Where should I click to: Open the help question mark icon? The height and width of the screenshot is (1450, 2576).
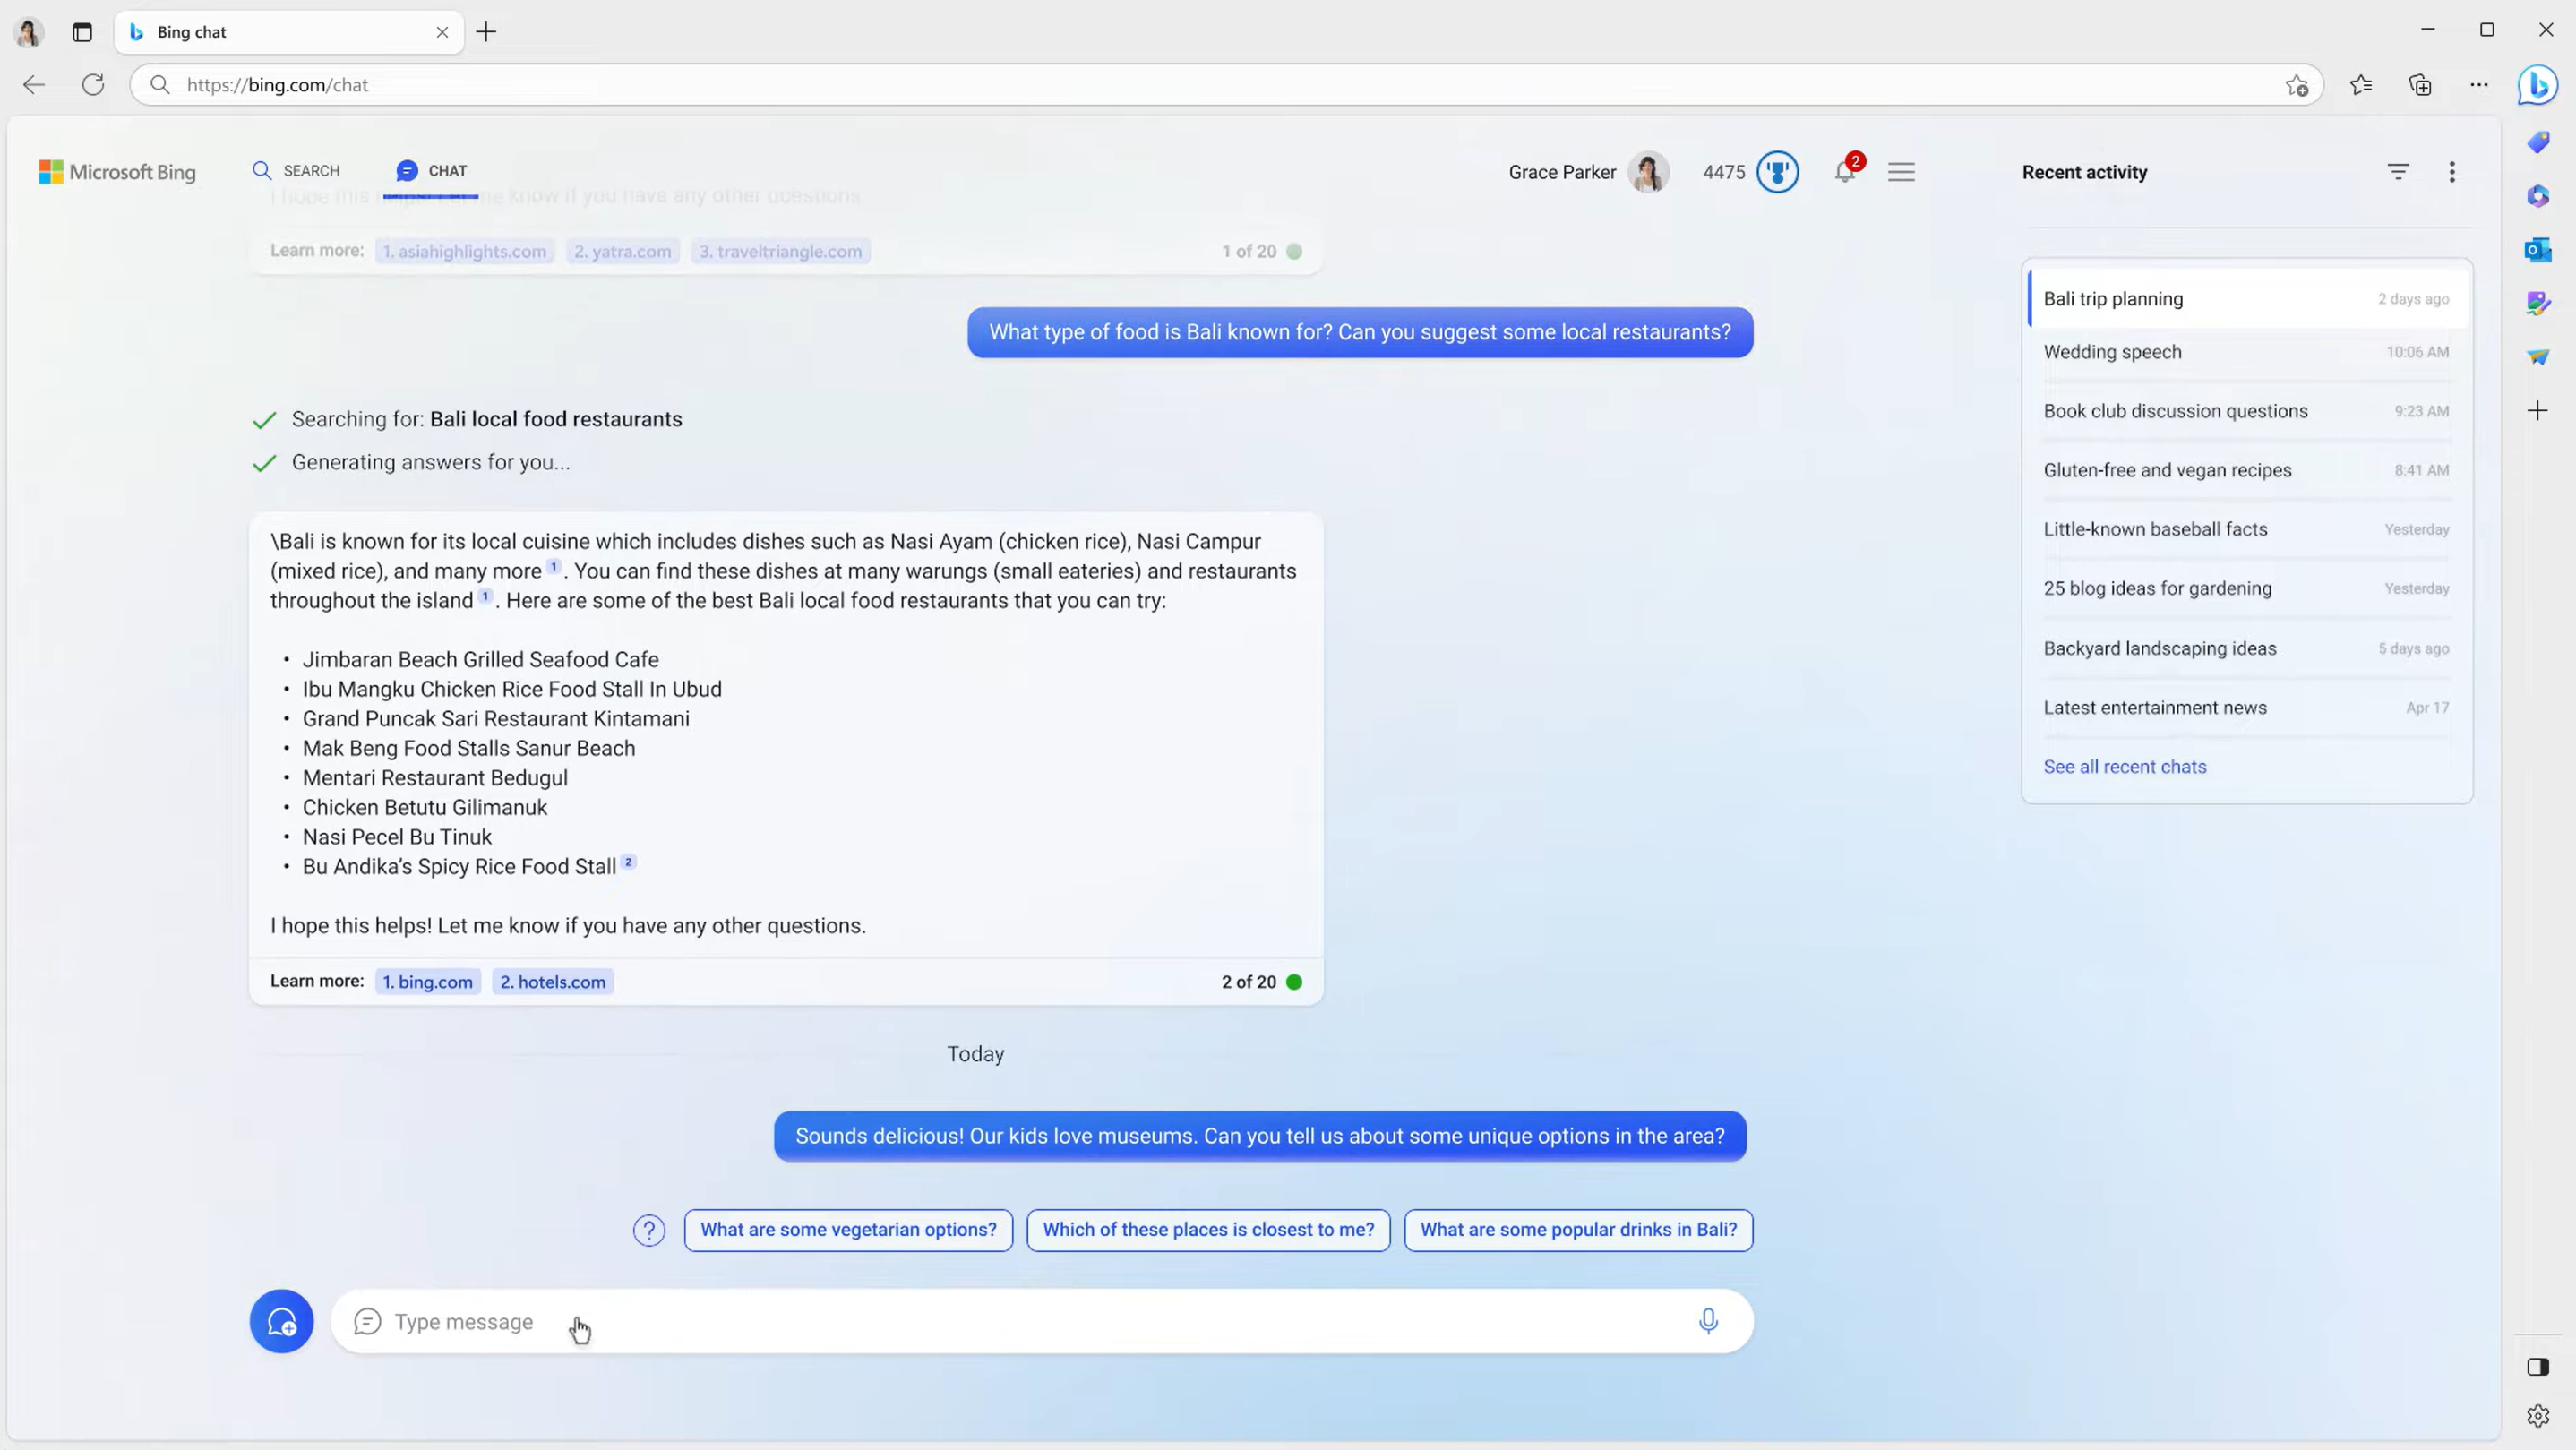coord(649,1230)
